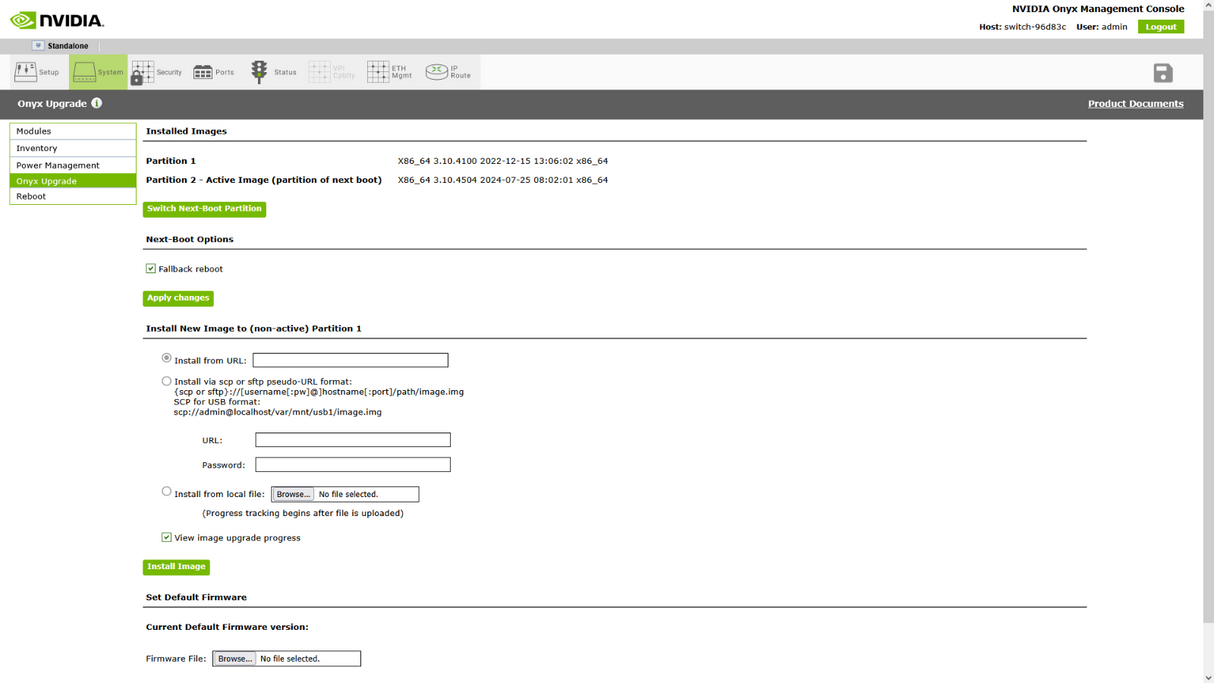The height and width of the screenshot is (683, 1214).
Task: Open the Ports toolbar section
Action: point(214,72)
